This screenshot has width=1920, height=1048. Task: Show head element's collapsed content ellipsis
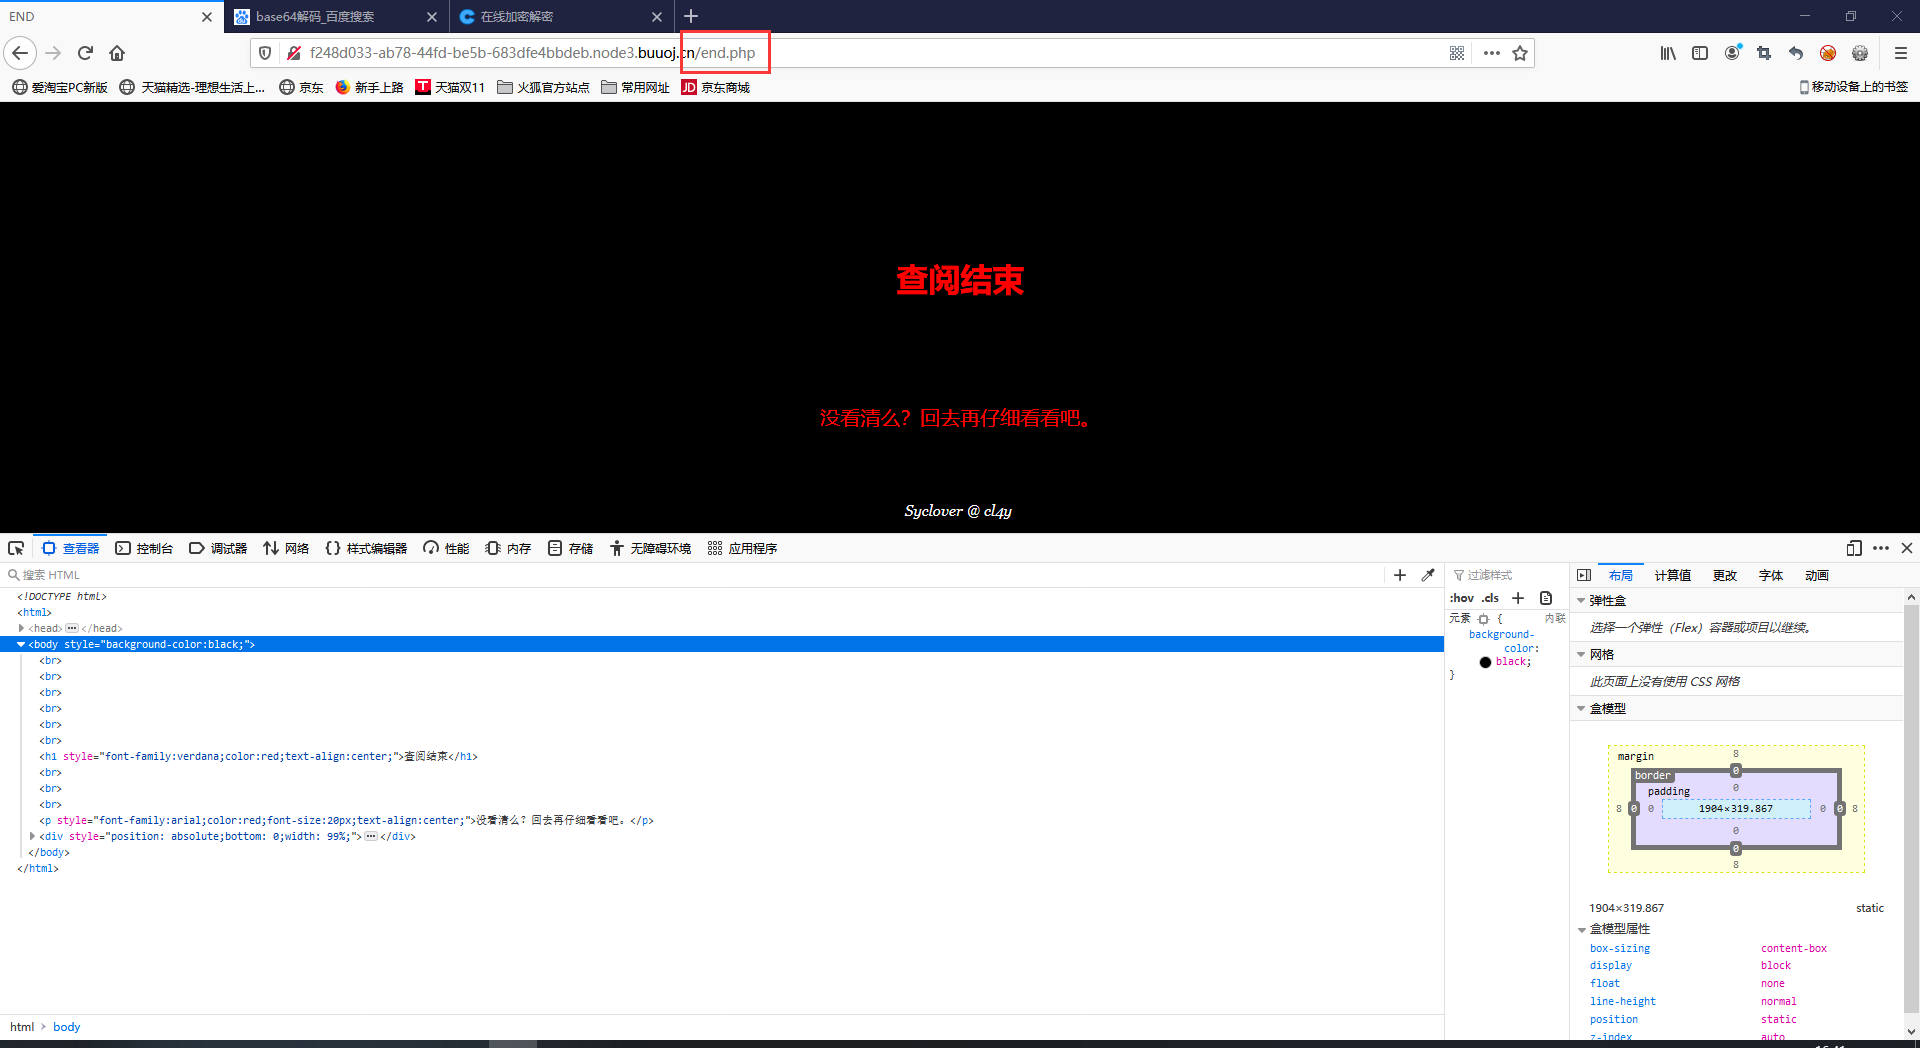pyautogui.click(x=72, y=628)
